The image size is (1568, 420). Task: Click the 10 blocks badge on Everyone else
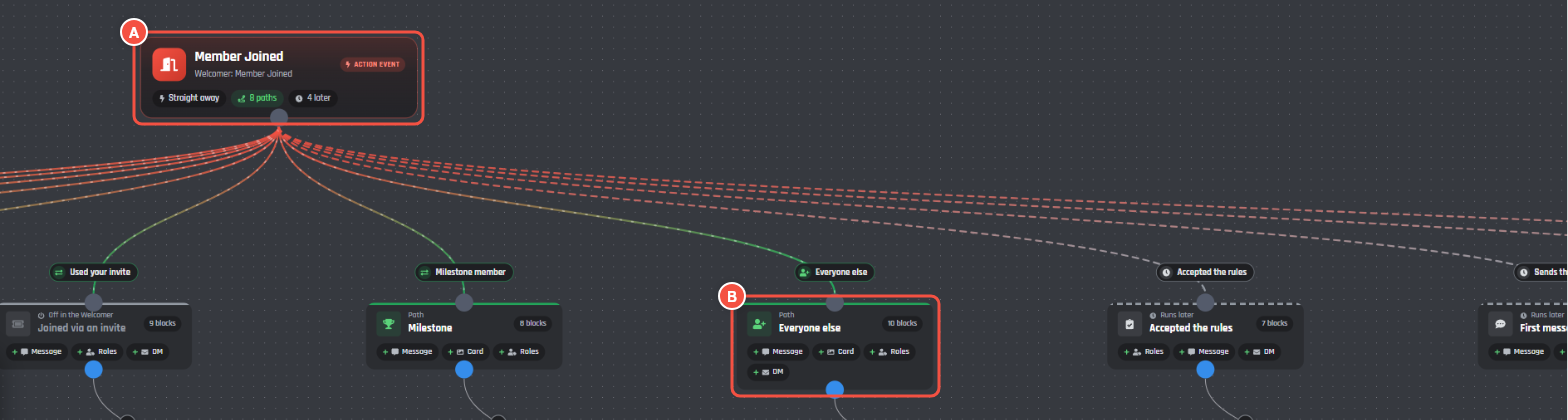pos(901,324)
